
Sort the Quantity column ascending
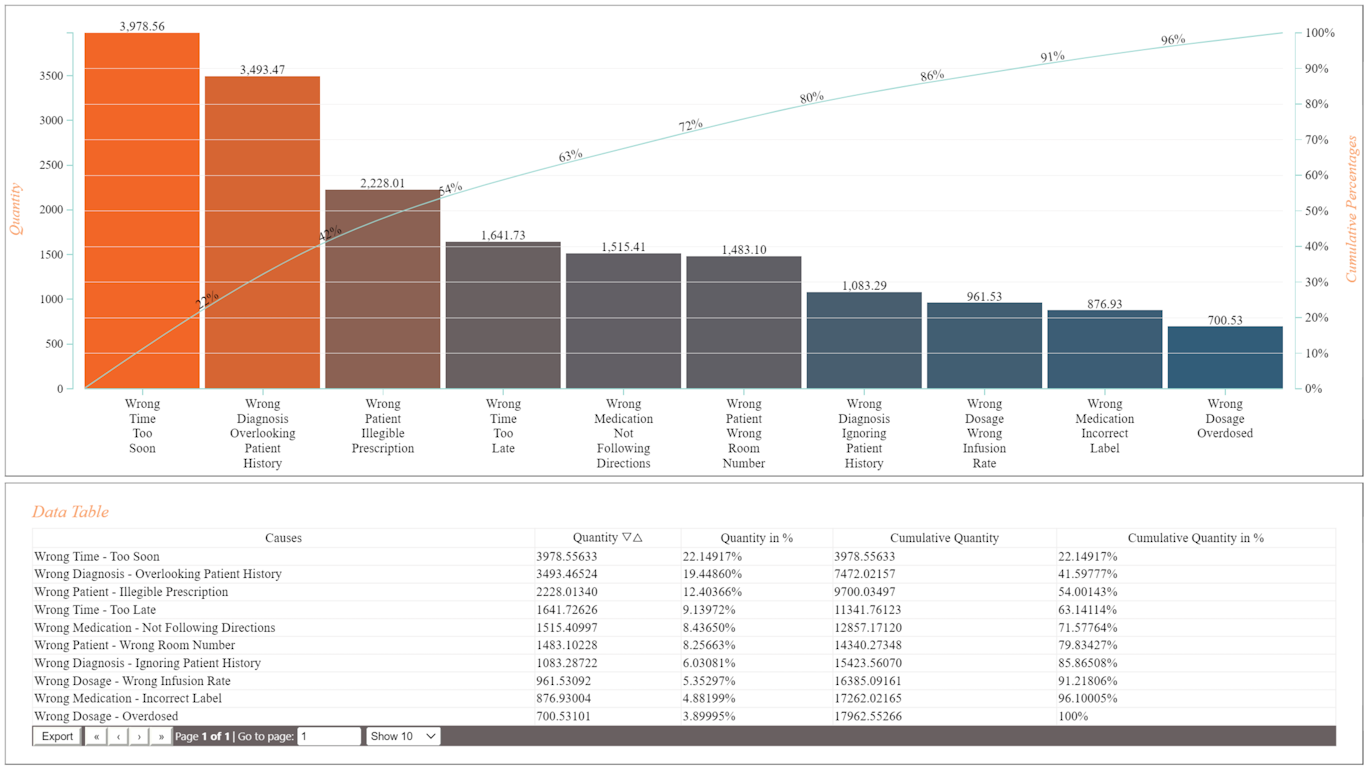click(x=637, y=538)
